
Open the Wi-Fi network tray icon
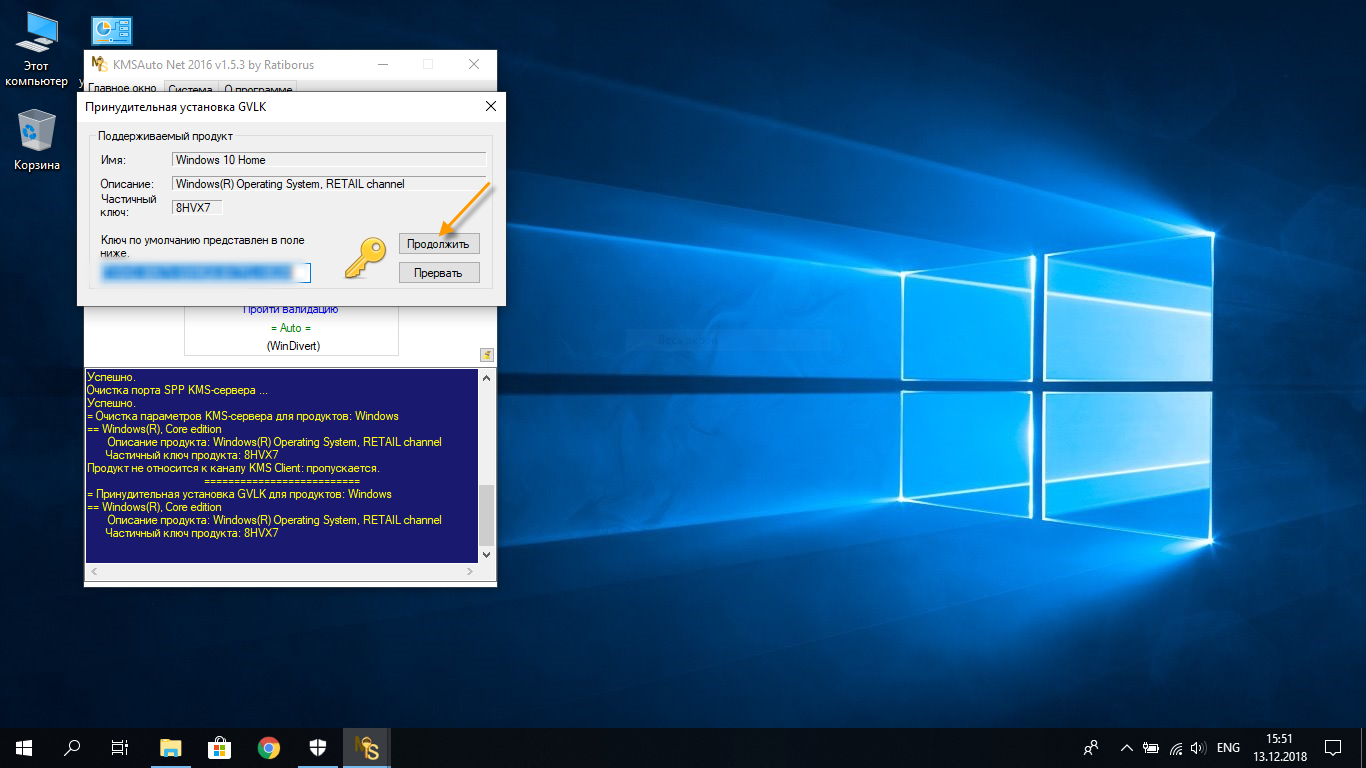click(1176, 747)
